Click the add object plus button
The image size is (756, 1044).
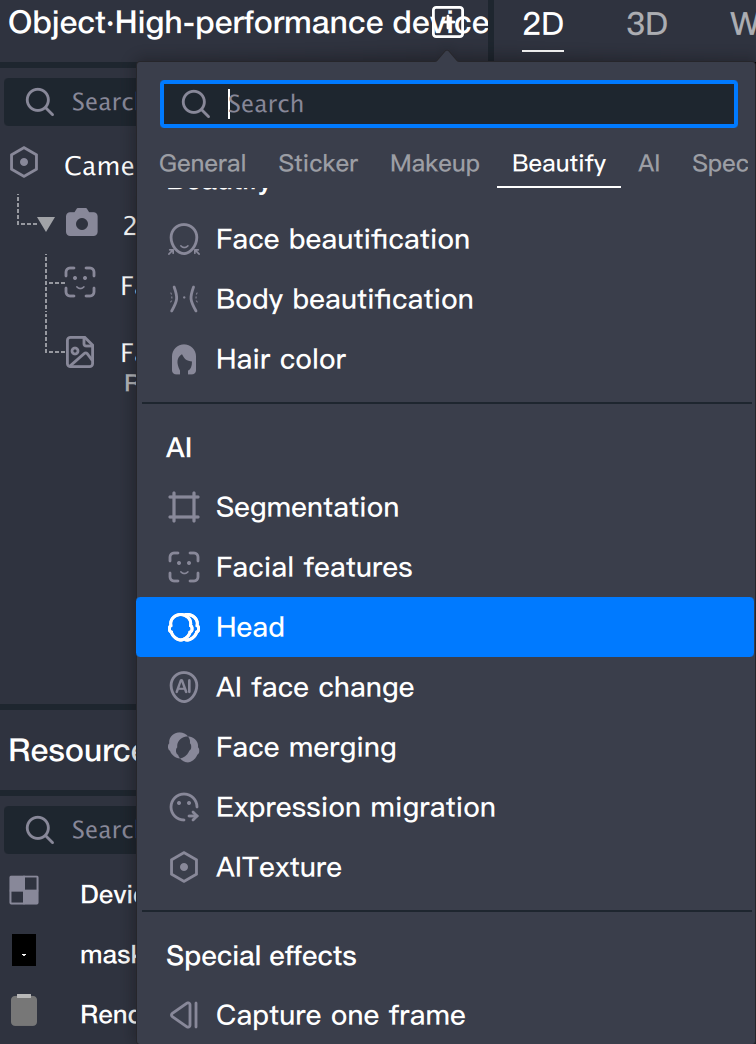[x=449, y=23]
